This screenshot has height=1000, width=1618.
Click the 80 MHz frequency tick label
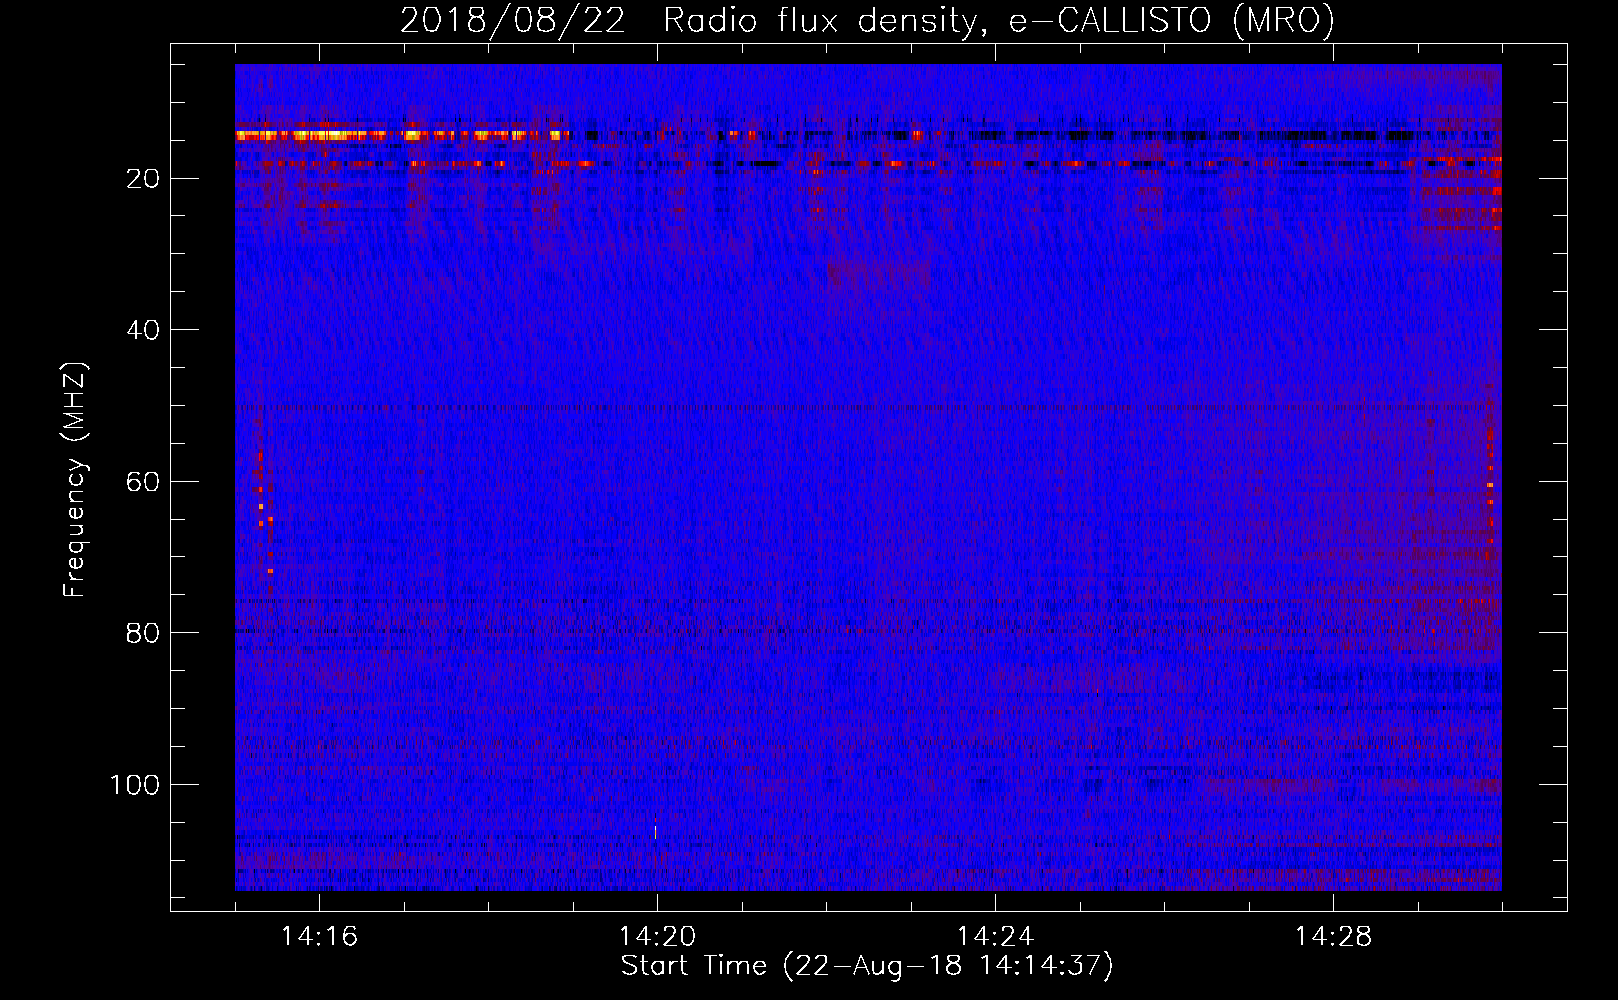click(143, 633)
